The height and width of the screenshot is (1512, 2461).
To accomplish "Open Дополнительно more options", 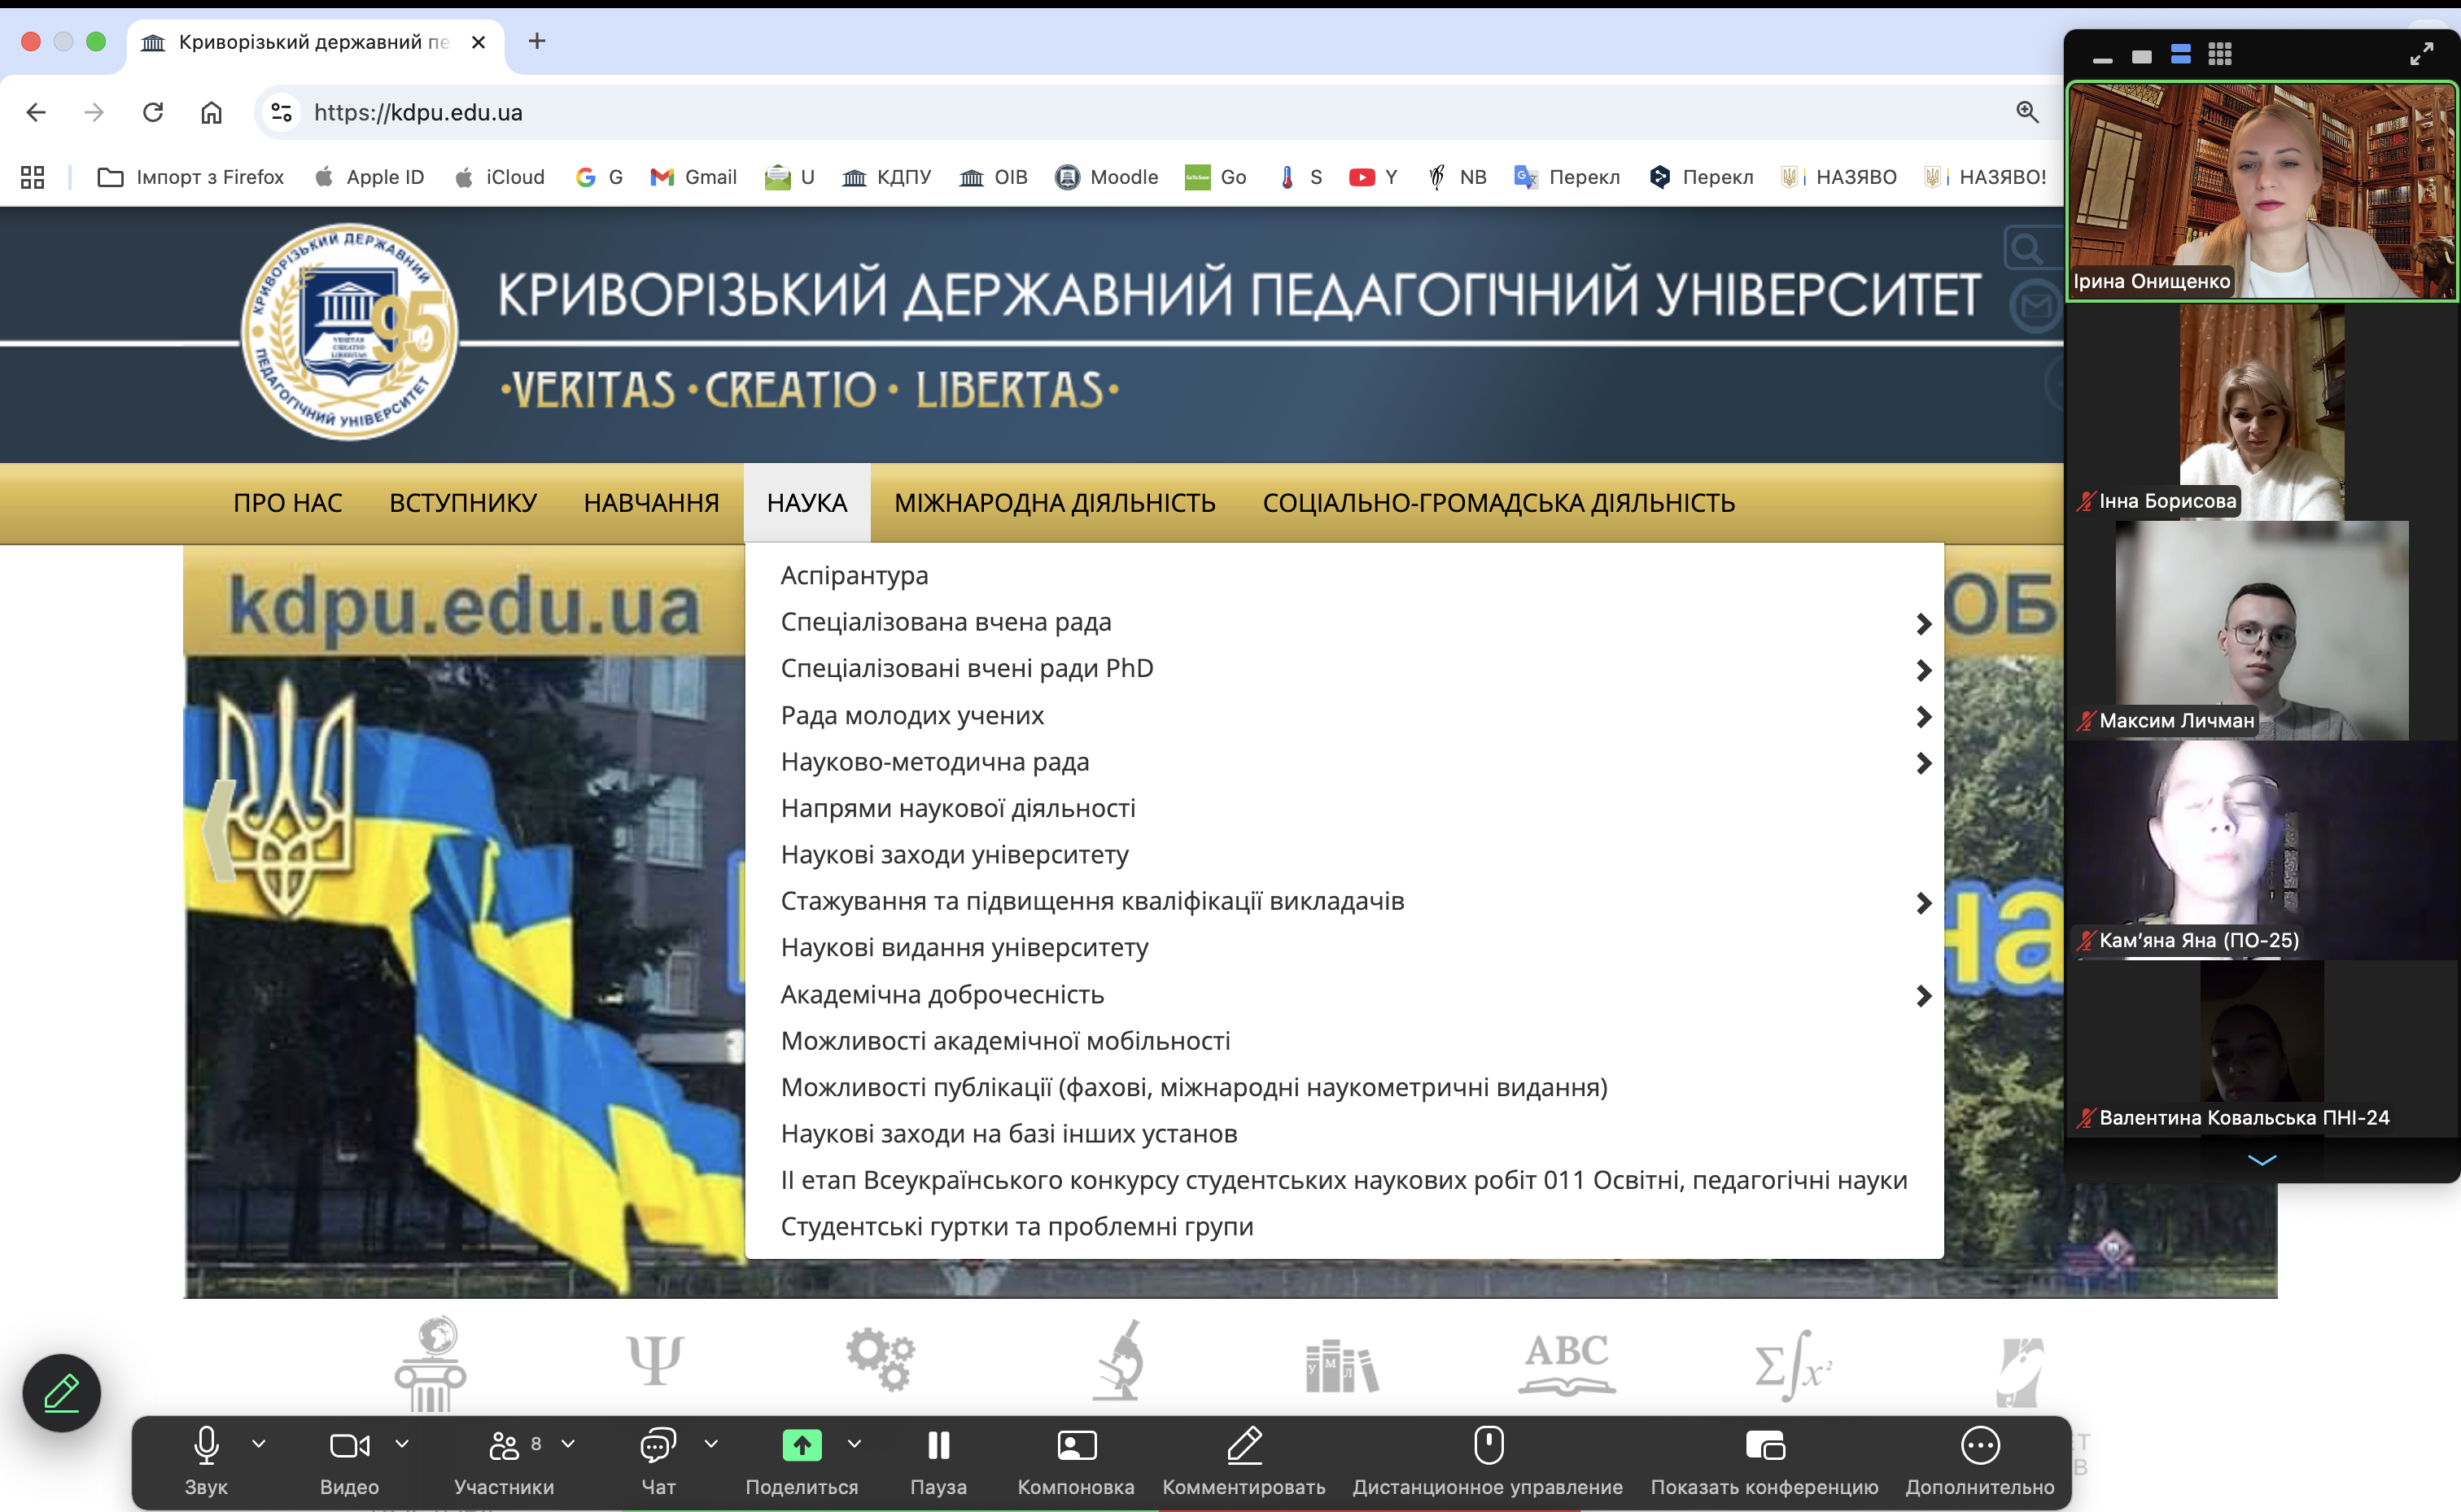I will 1980,1446.
